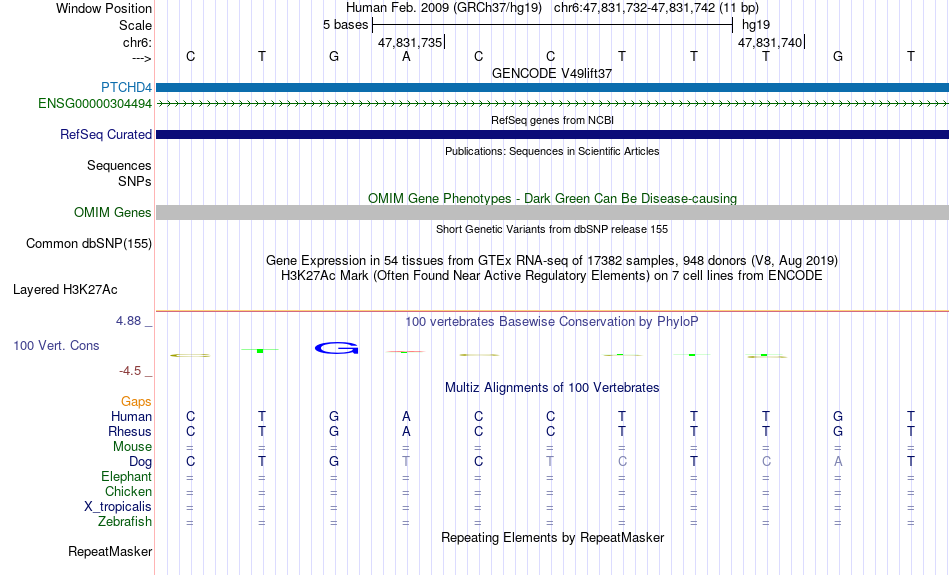Click the GTEx Gene Expression title

[x=552, y=261]
